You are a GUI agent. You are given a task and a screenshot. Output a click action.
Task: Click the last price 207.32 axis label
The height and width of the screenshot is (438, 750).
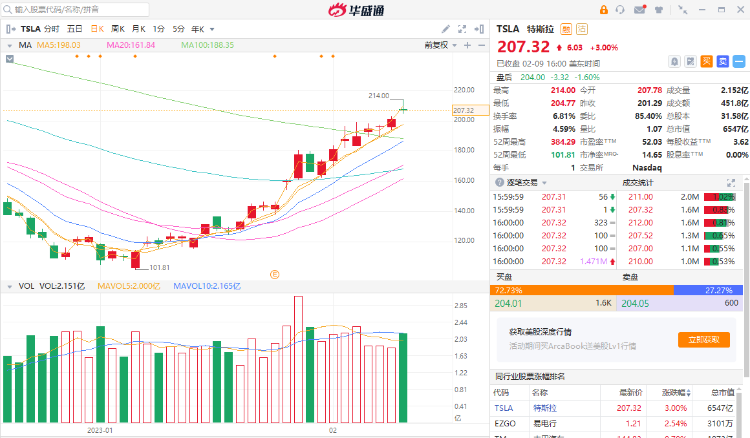point(471,110)
